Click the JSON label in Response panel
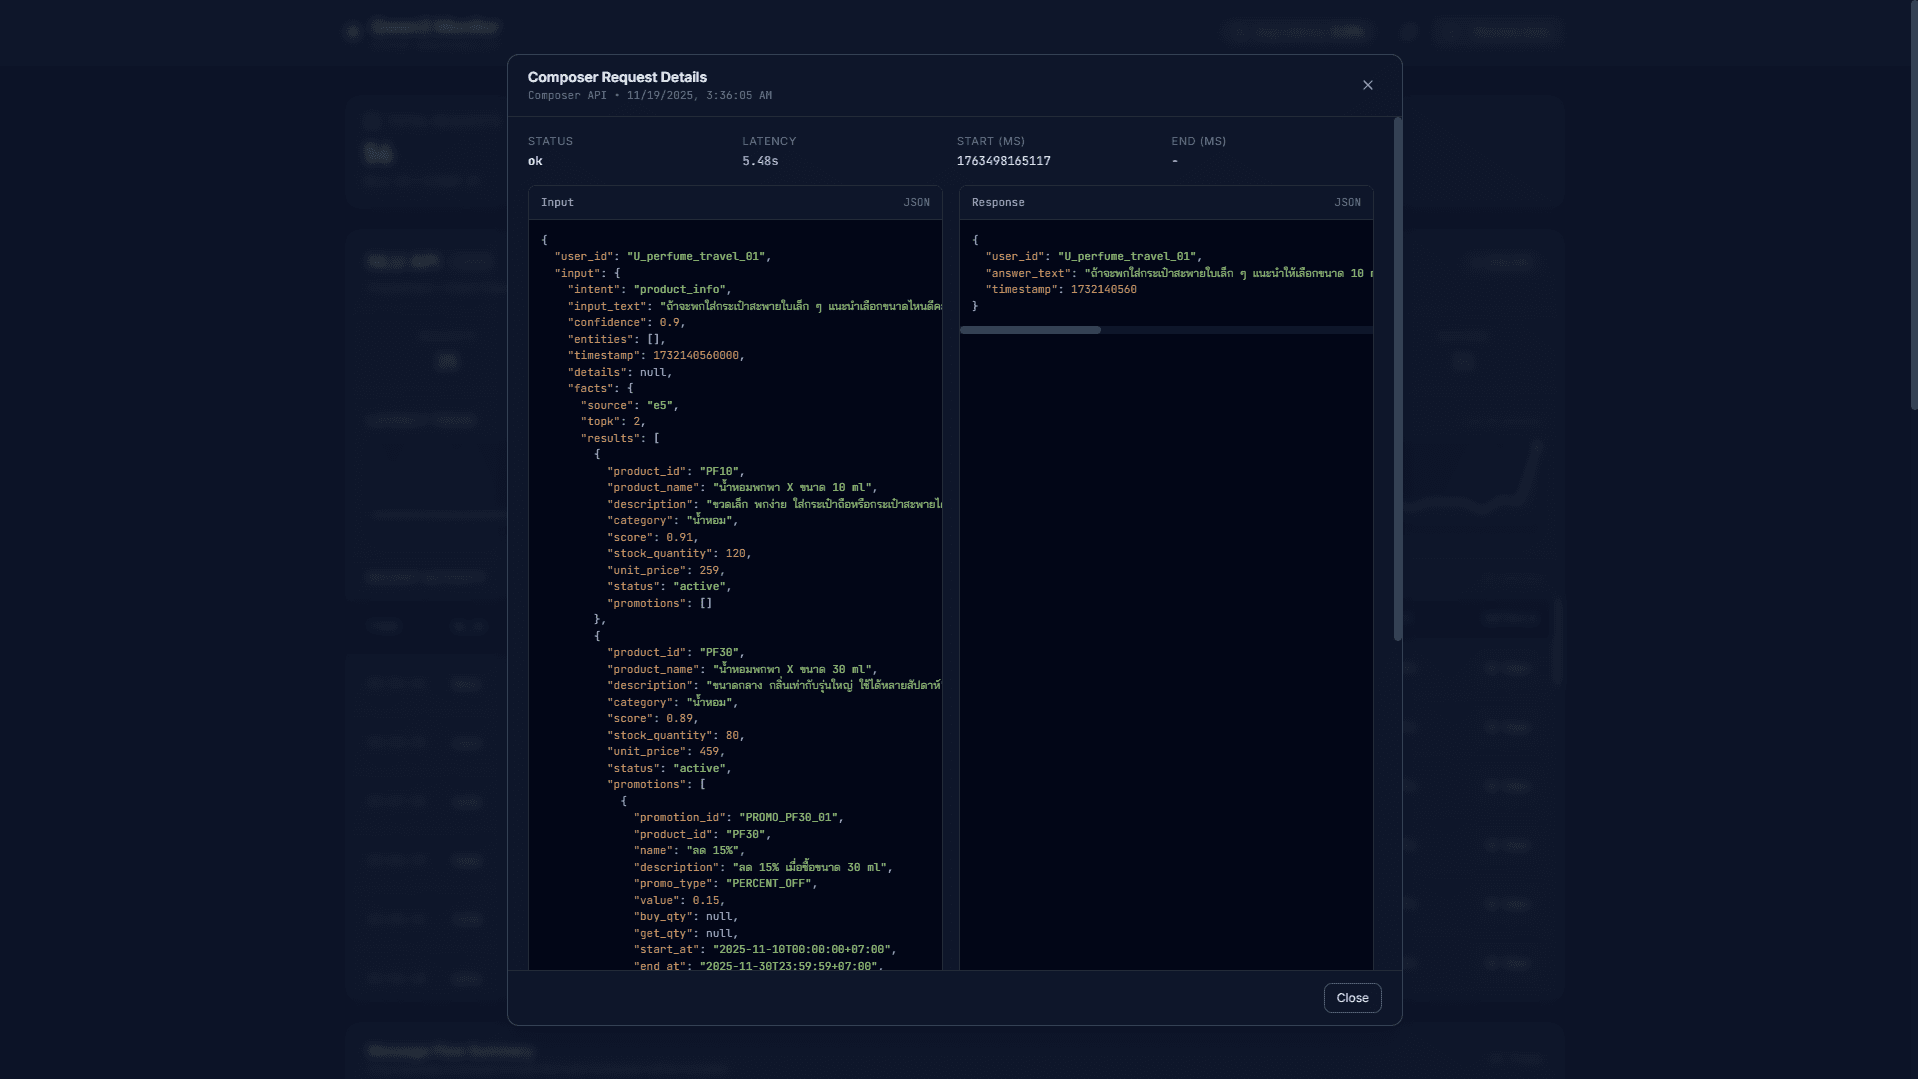Viewport: 1918px width, 1079px height. (x=1346, y=202)
